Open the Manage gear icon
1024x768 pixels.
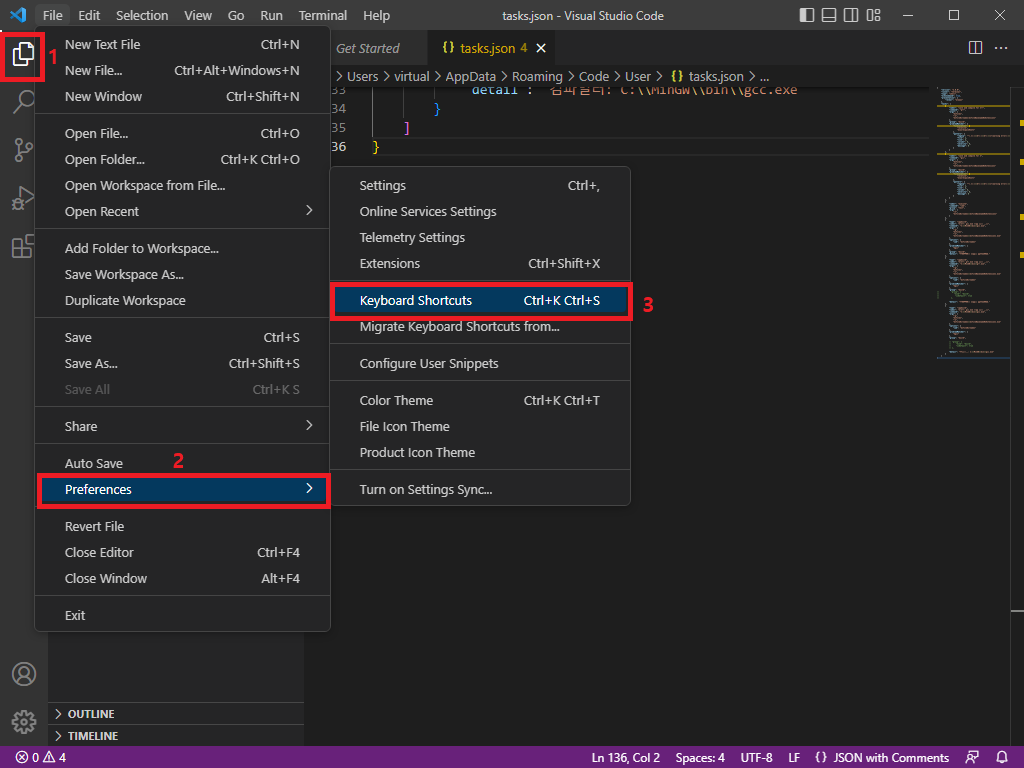pos(24,722)
